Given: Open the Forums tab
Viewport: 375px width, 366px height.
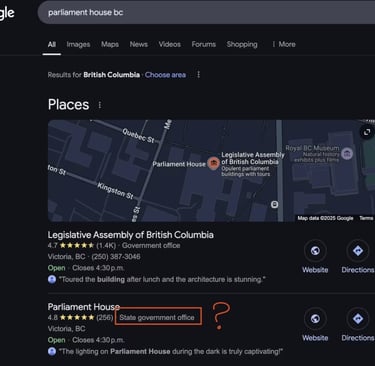Looking at the screenshot, I should pyautogui.click(x=204, y=44).
